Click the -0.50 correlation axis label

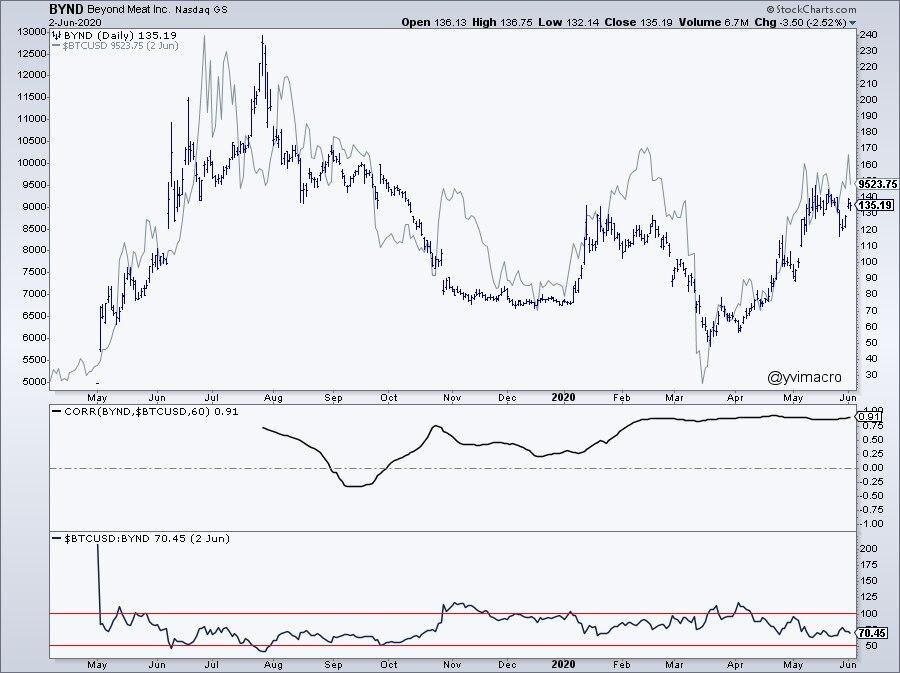tap(871, 496)
